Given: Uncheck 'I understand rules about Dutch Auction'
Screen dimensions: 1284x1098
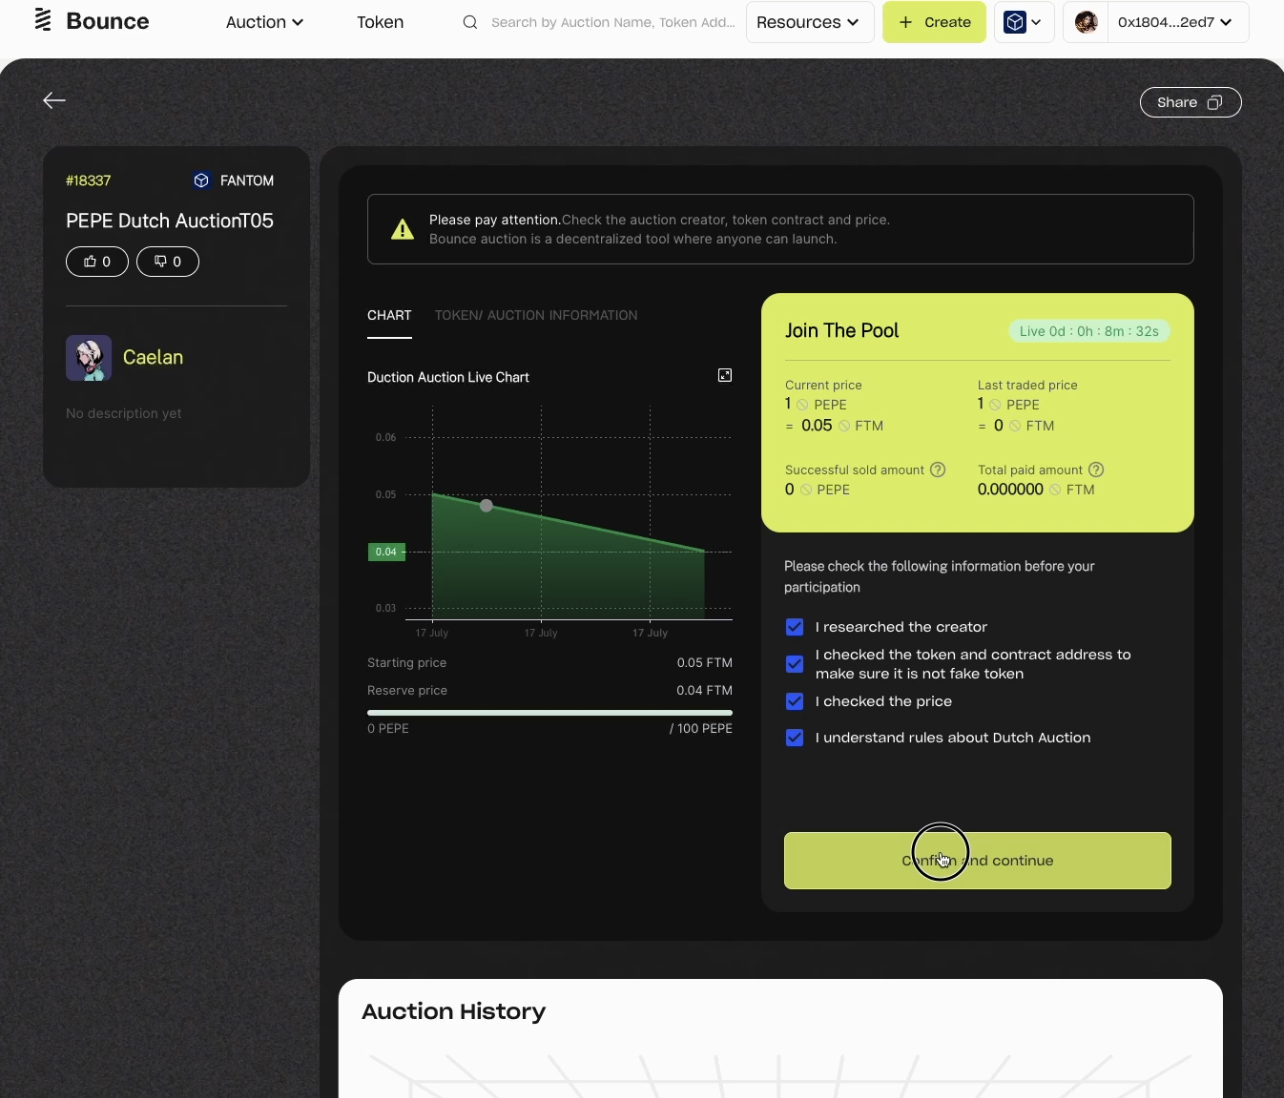Looking at the screenshot, I should 795,738.
